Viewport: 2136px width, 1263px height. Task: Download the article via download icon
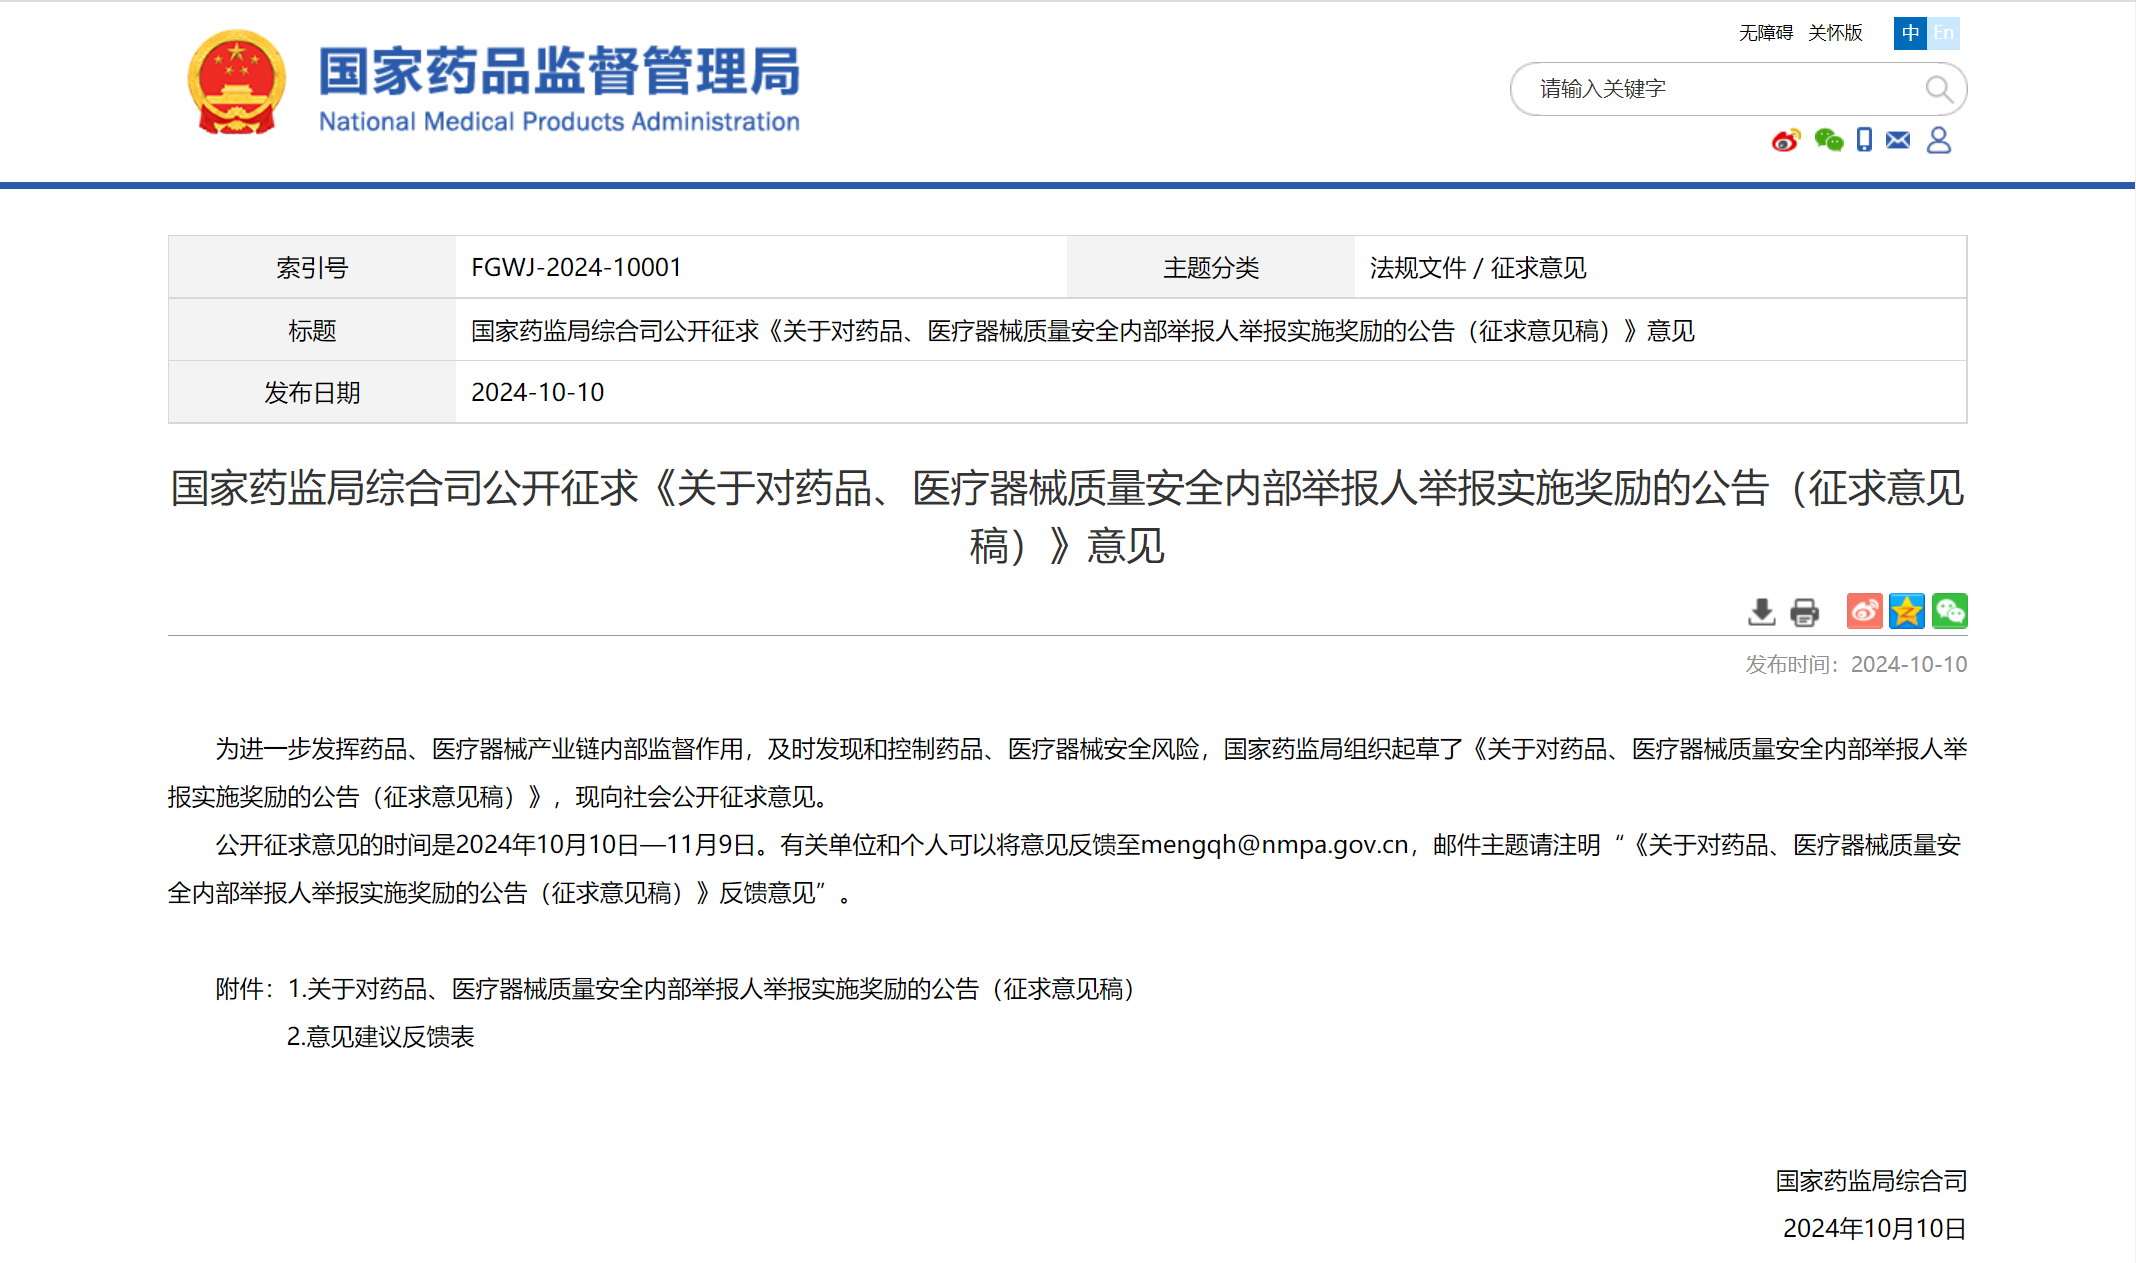pyautogui.click(x=1761, y=612)
